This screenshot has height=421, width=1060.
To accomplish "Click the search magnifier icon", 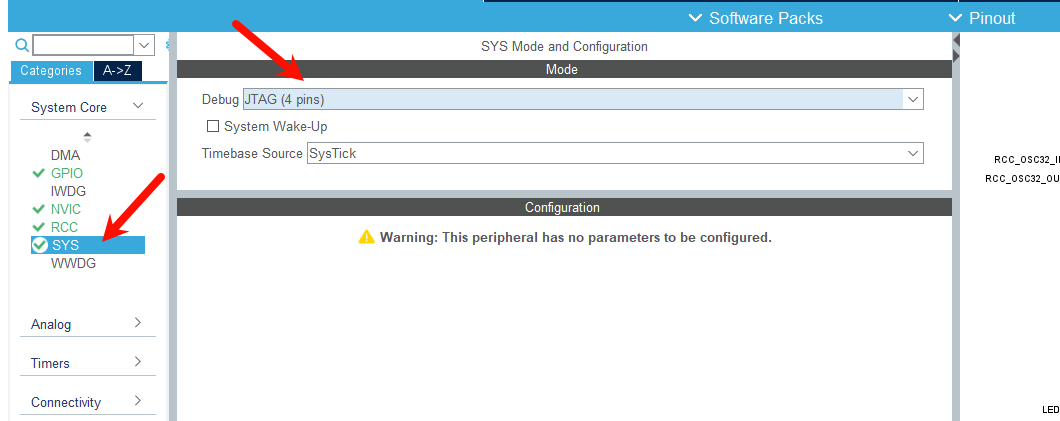I will tap(22, 45).
